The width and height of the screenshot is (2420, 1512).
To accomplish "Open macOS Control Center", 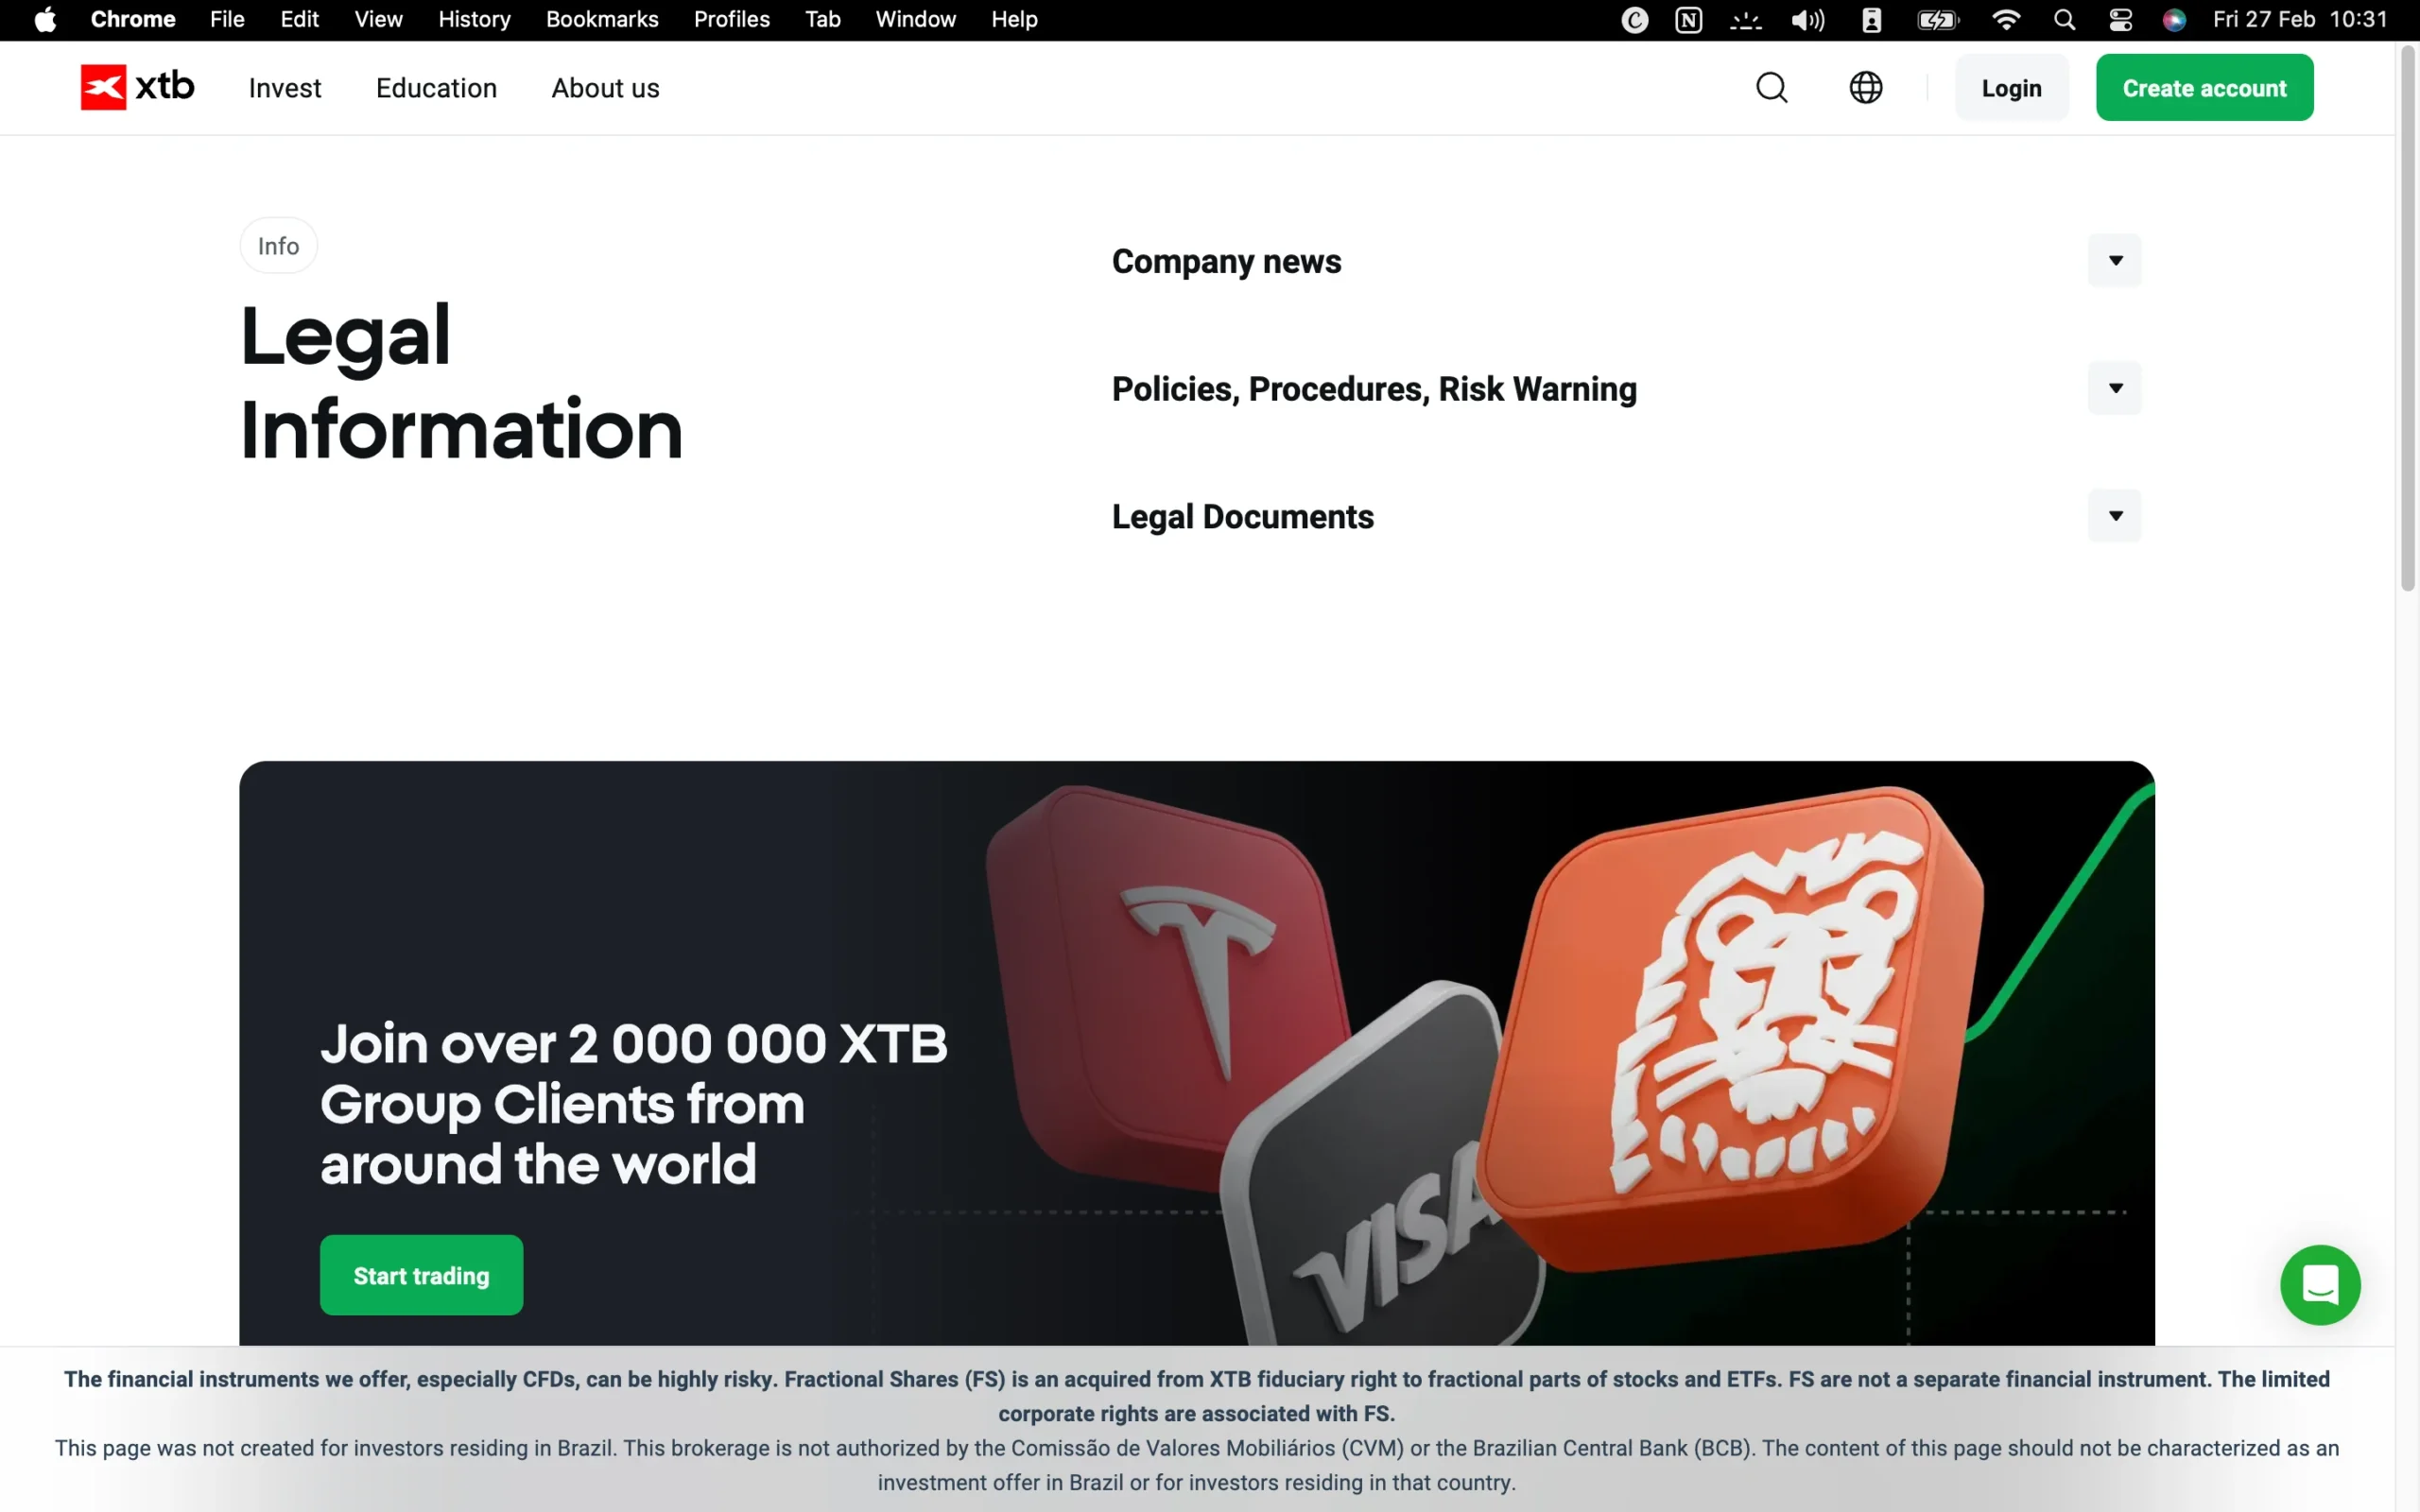I will pos(2122,19).
